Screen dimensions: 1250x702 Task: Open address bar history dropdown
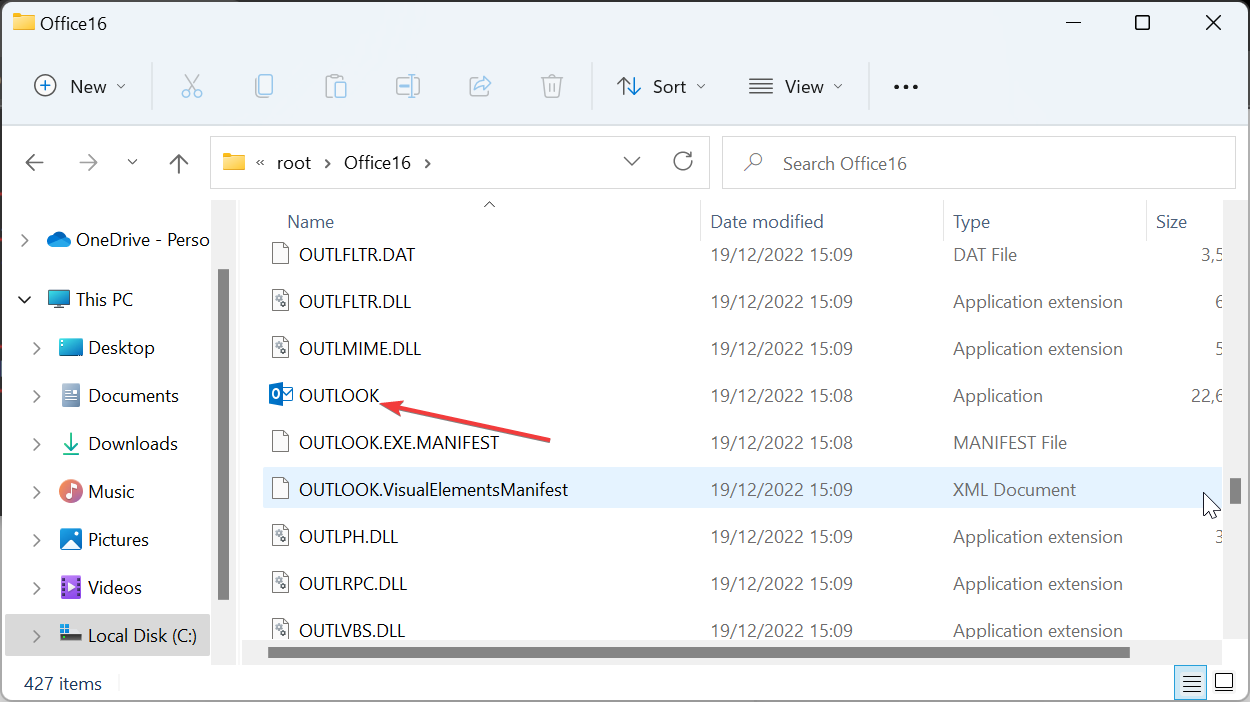coord(632,162)
